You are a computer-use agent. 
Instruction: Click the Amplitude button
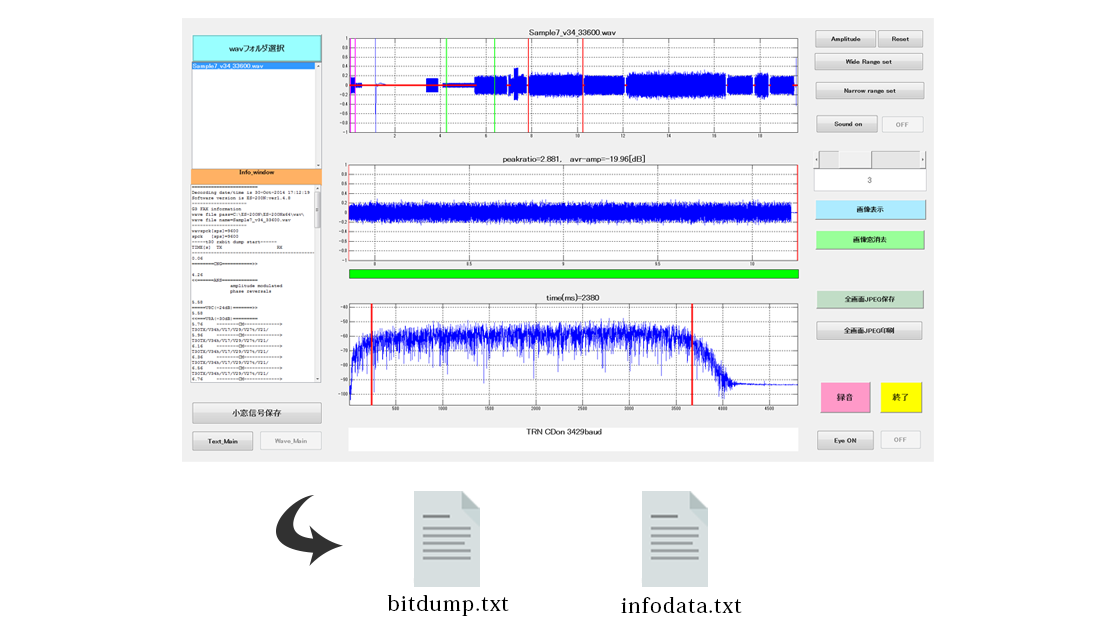pyautogui.click(x=845, y=39)
